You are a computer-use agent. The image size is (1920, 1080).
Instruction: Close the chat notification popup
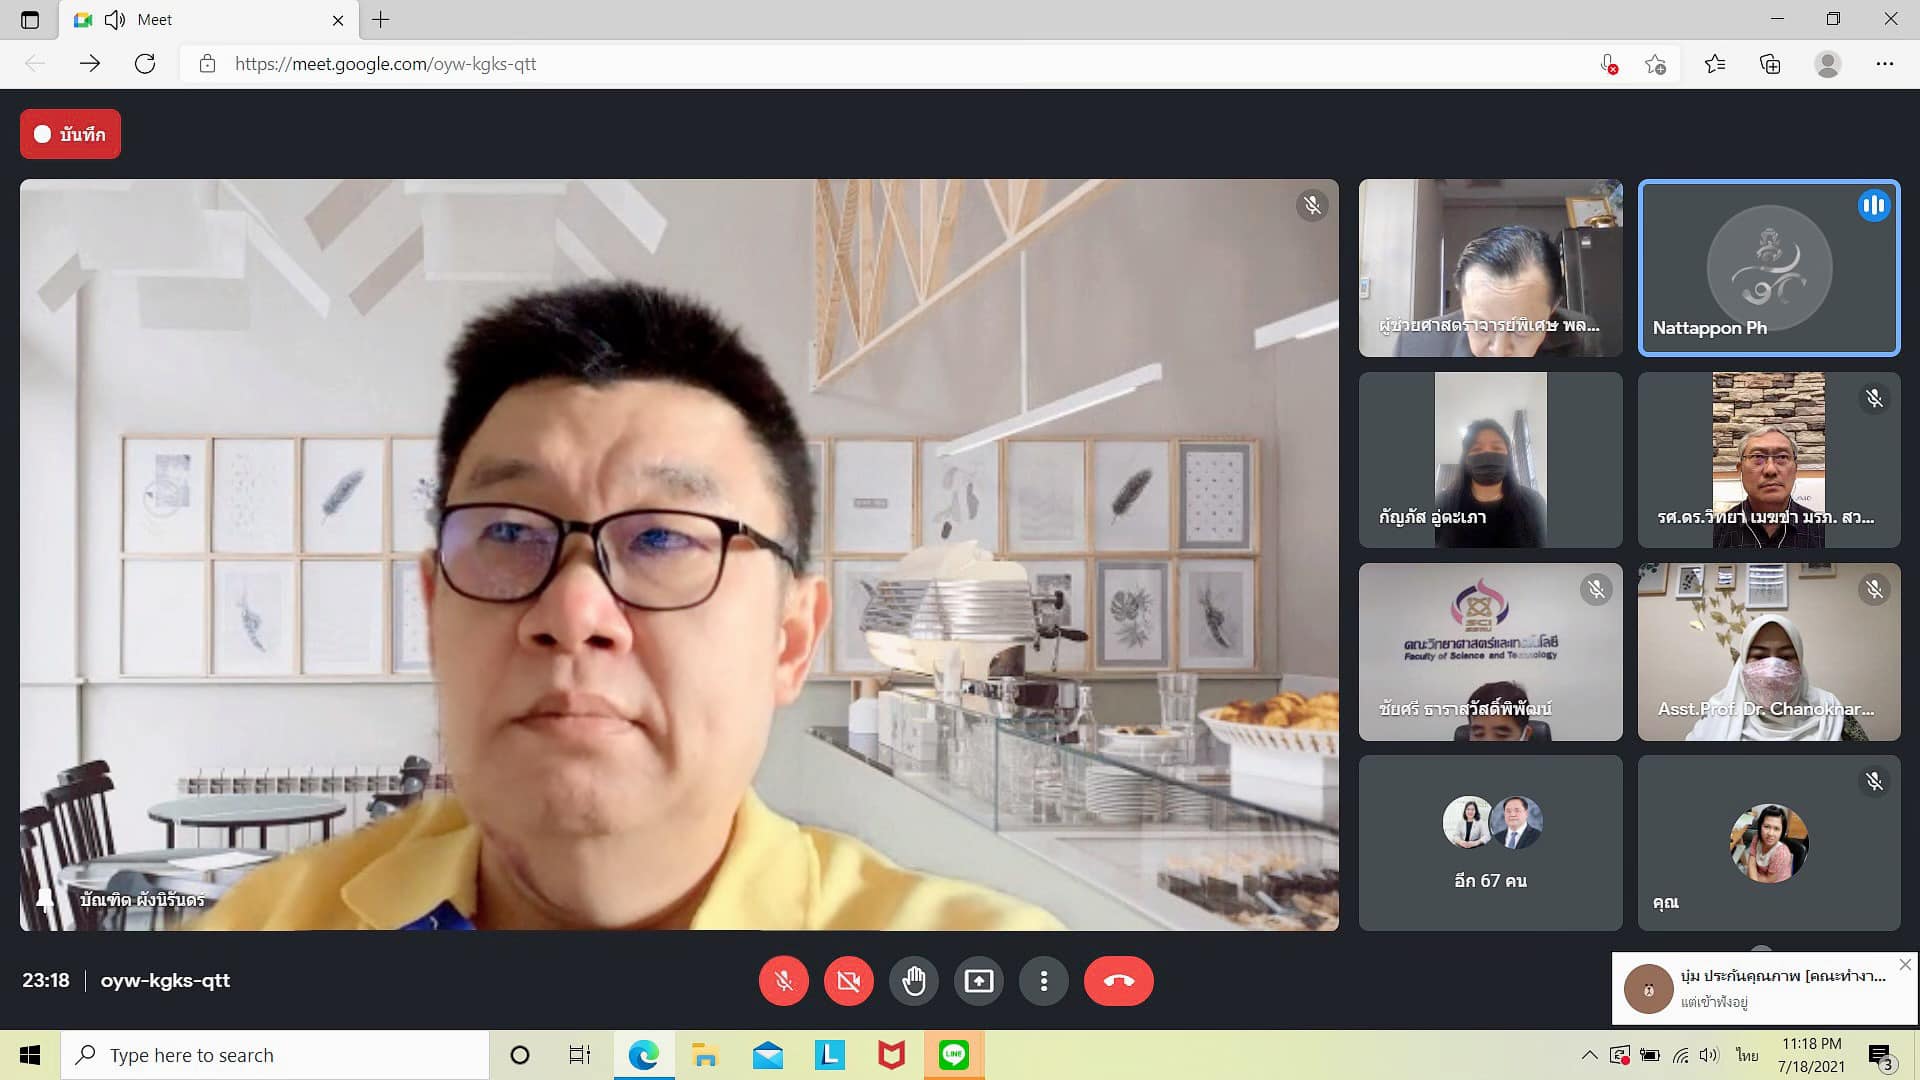(1904, 965)
